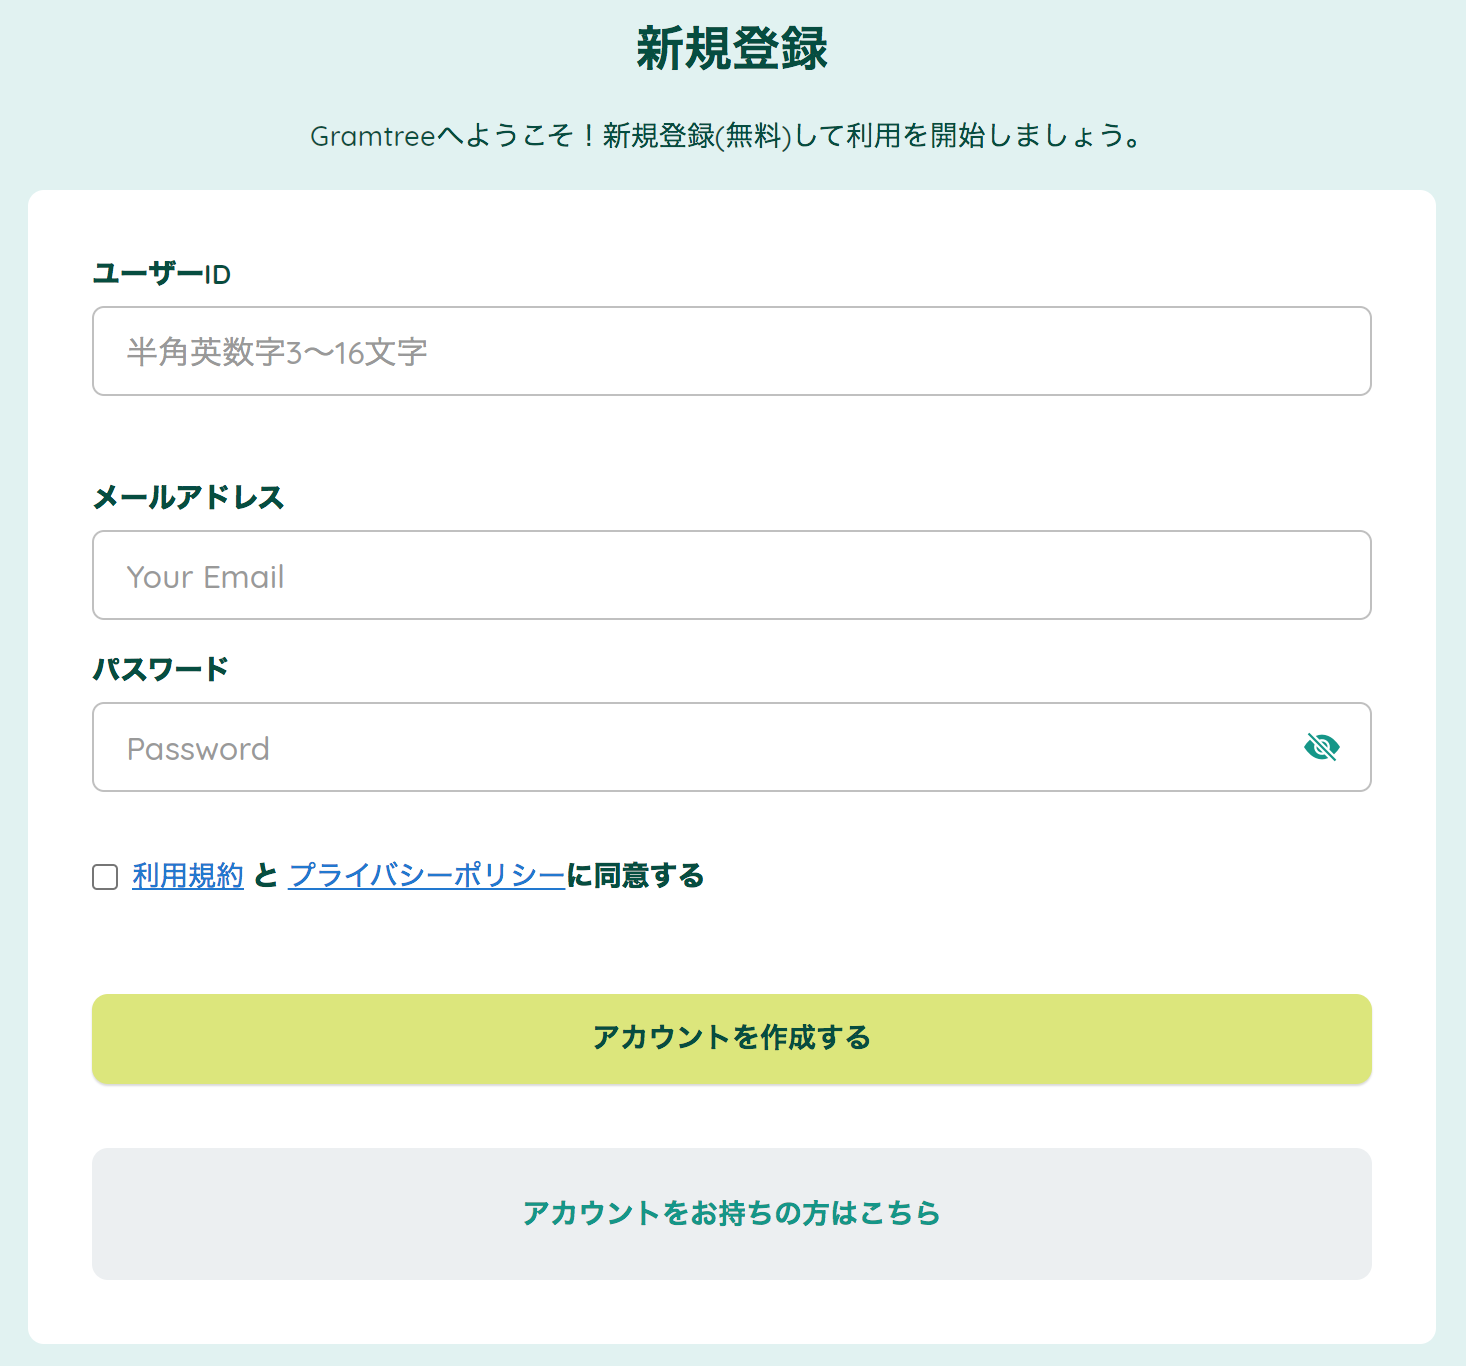Click the 半角英数字3〜16文字 placeholder text
This screenshot has width=1466, height=1366.
coord(277,352)
